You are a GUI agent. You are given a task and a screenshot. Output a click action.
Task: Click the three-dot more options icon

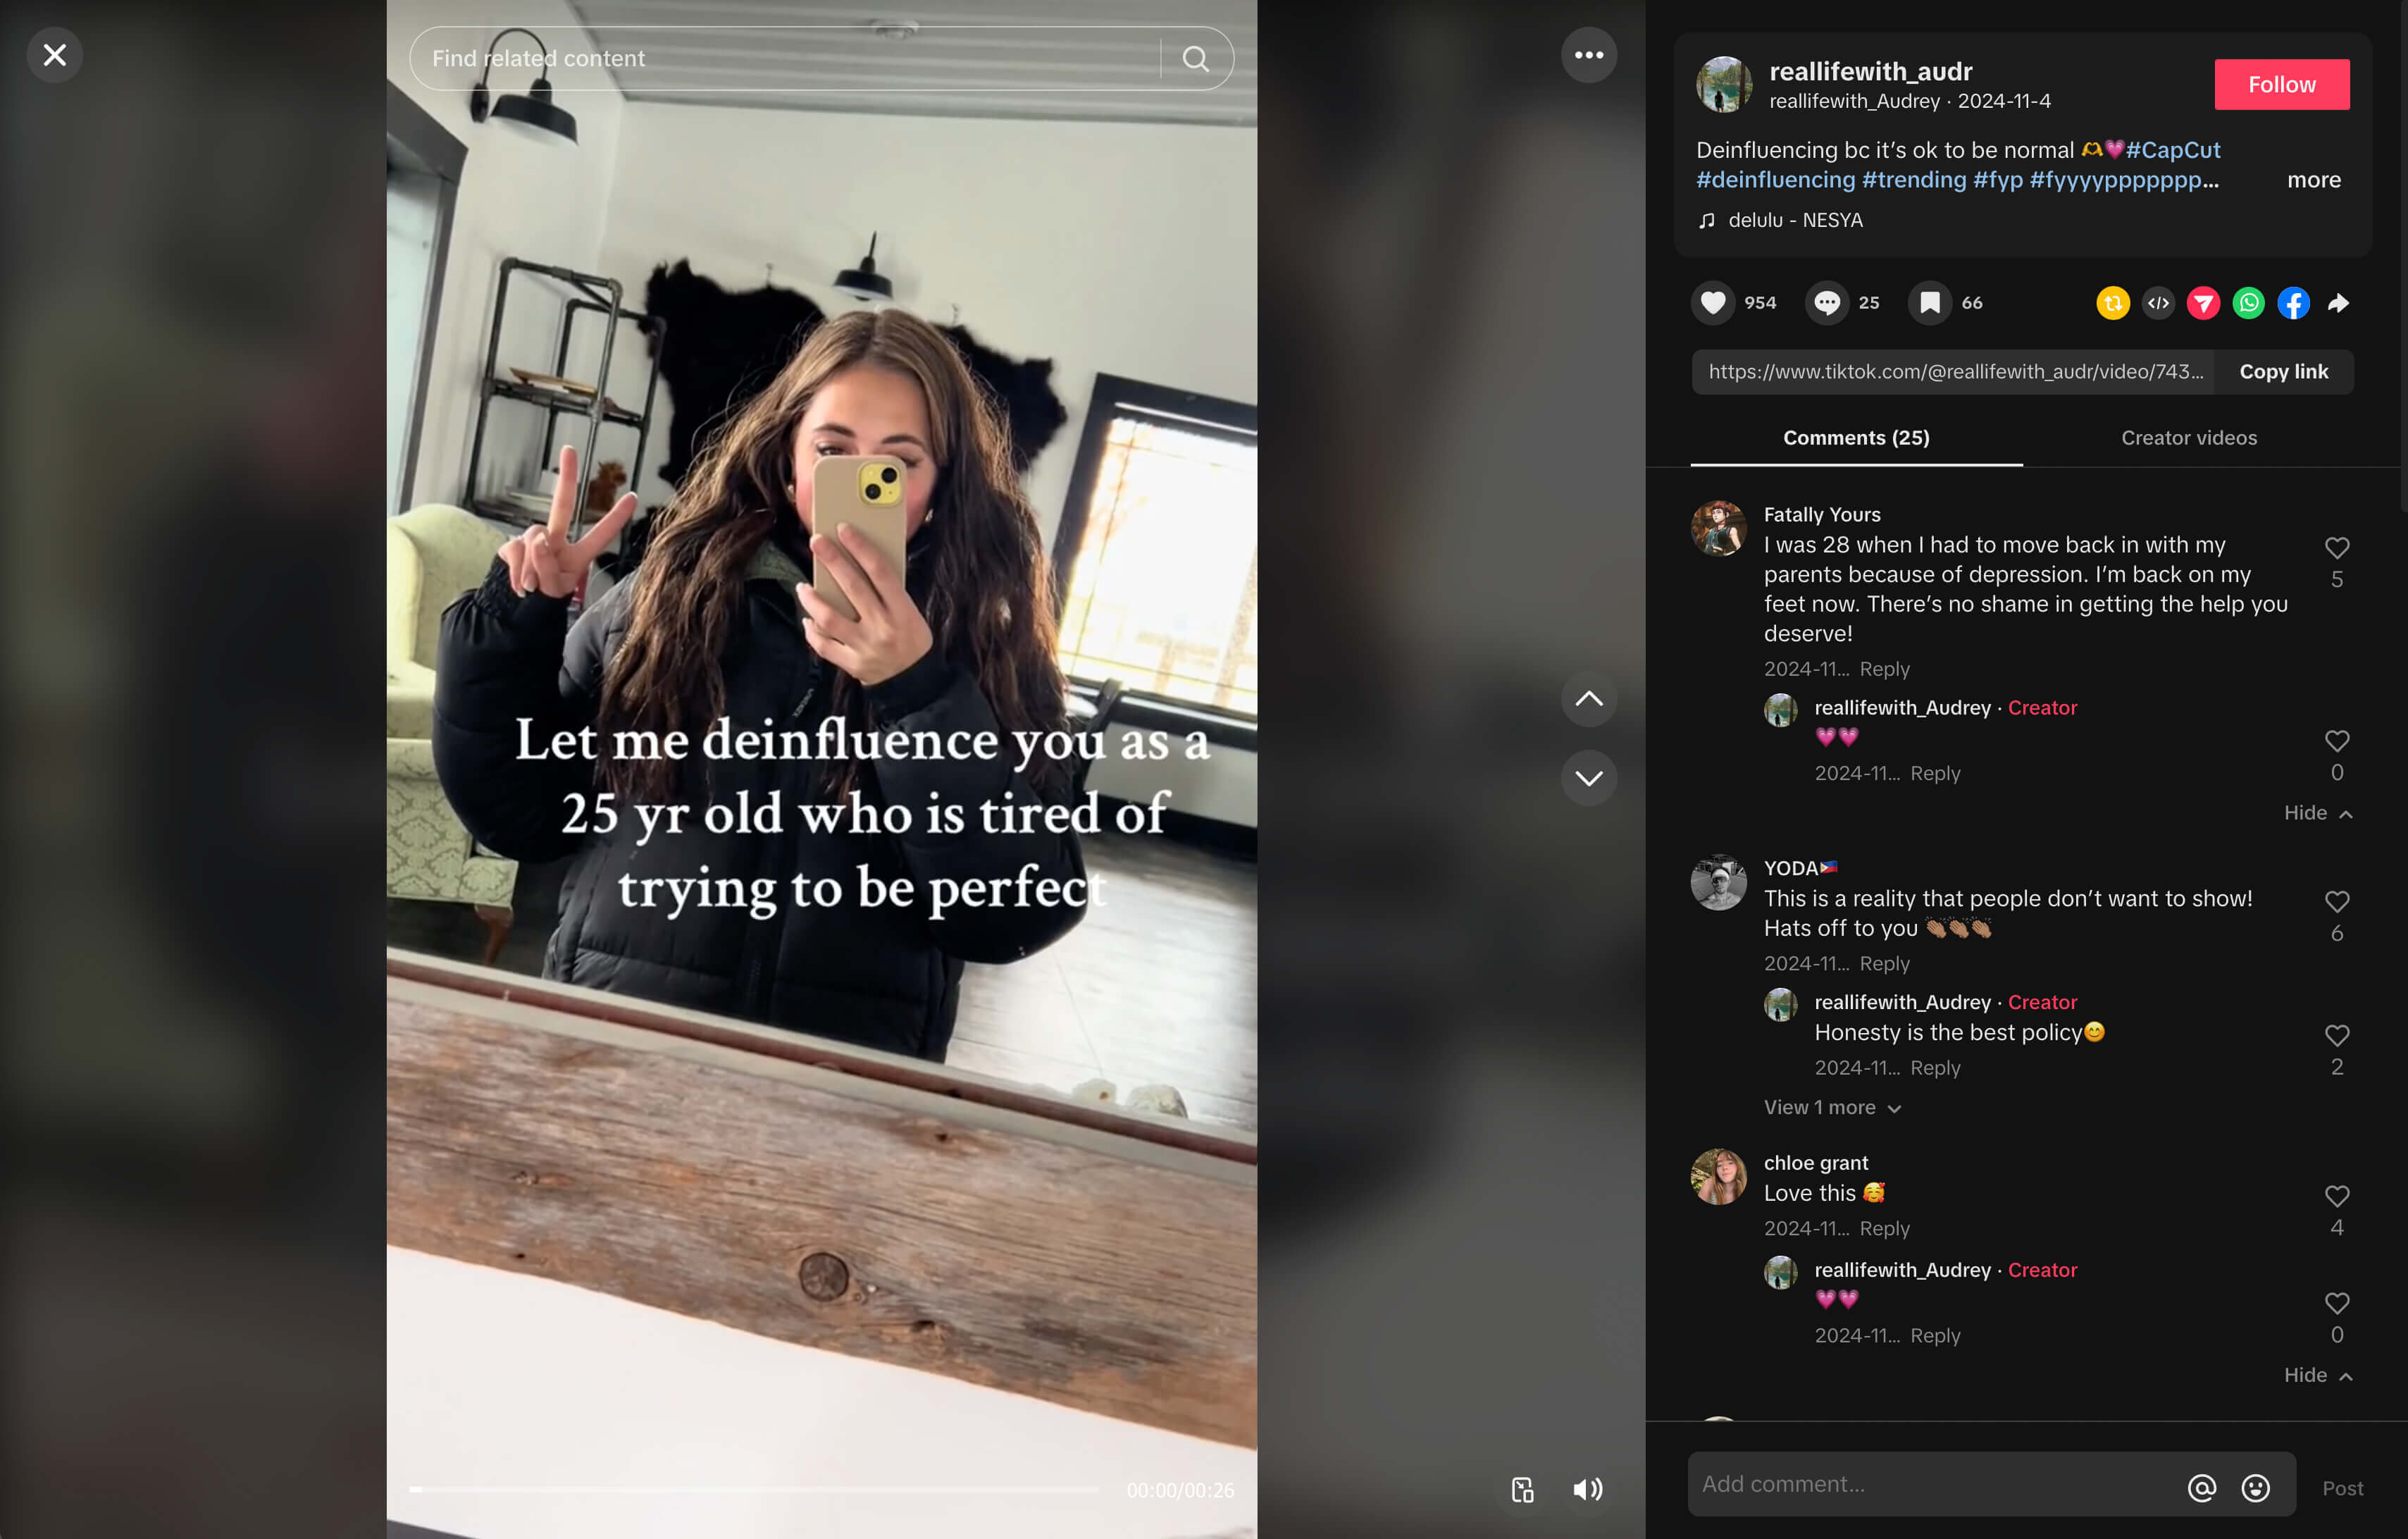(1589, 54)
